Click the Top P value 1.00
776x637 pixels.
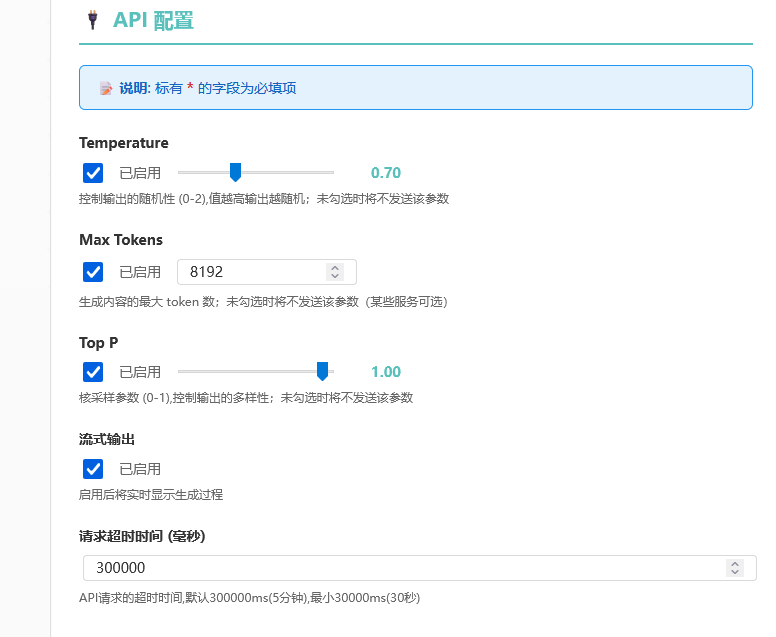(386, 372)
